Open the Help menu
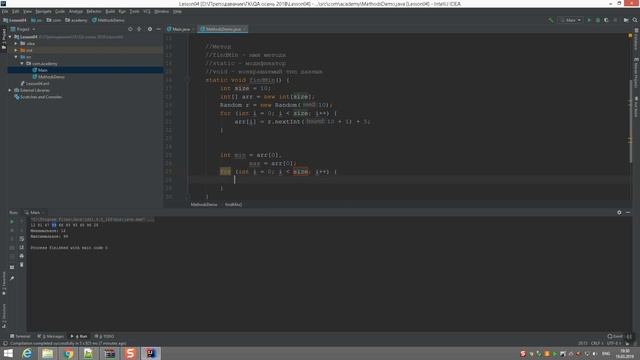Viewport: 640px width, 360px height. [177, 11]
